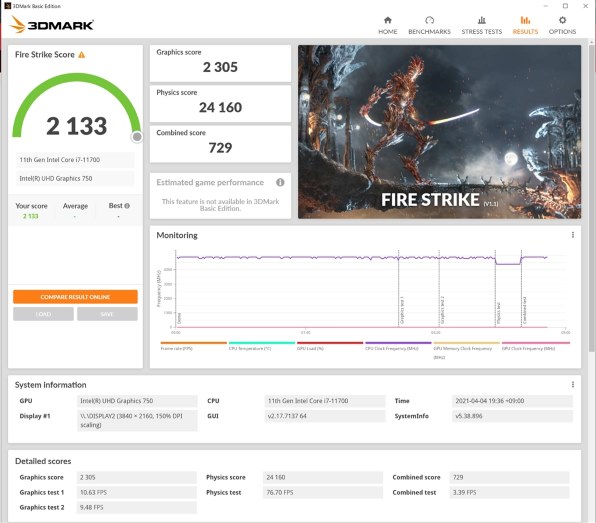Click the Combined test marker in the chart
This screenshot has width=596, height=523.
coord(524,311)
